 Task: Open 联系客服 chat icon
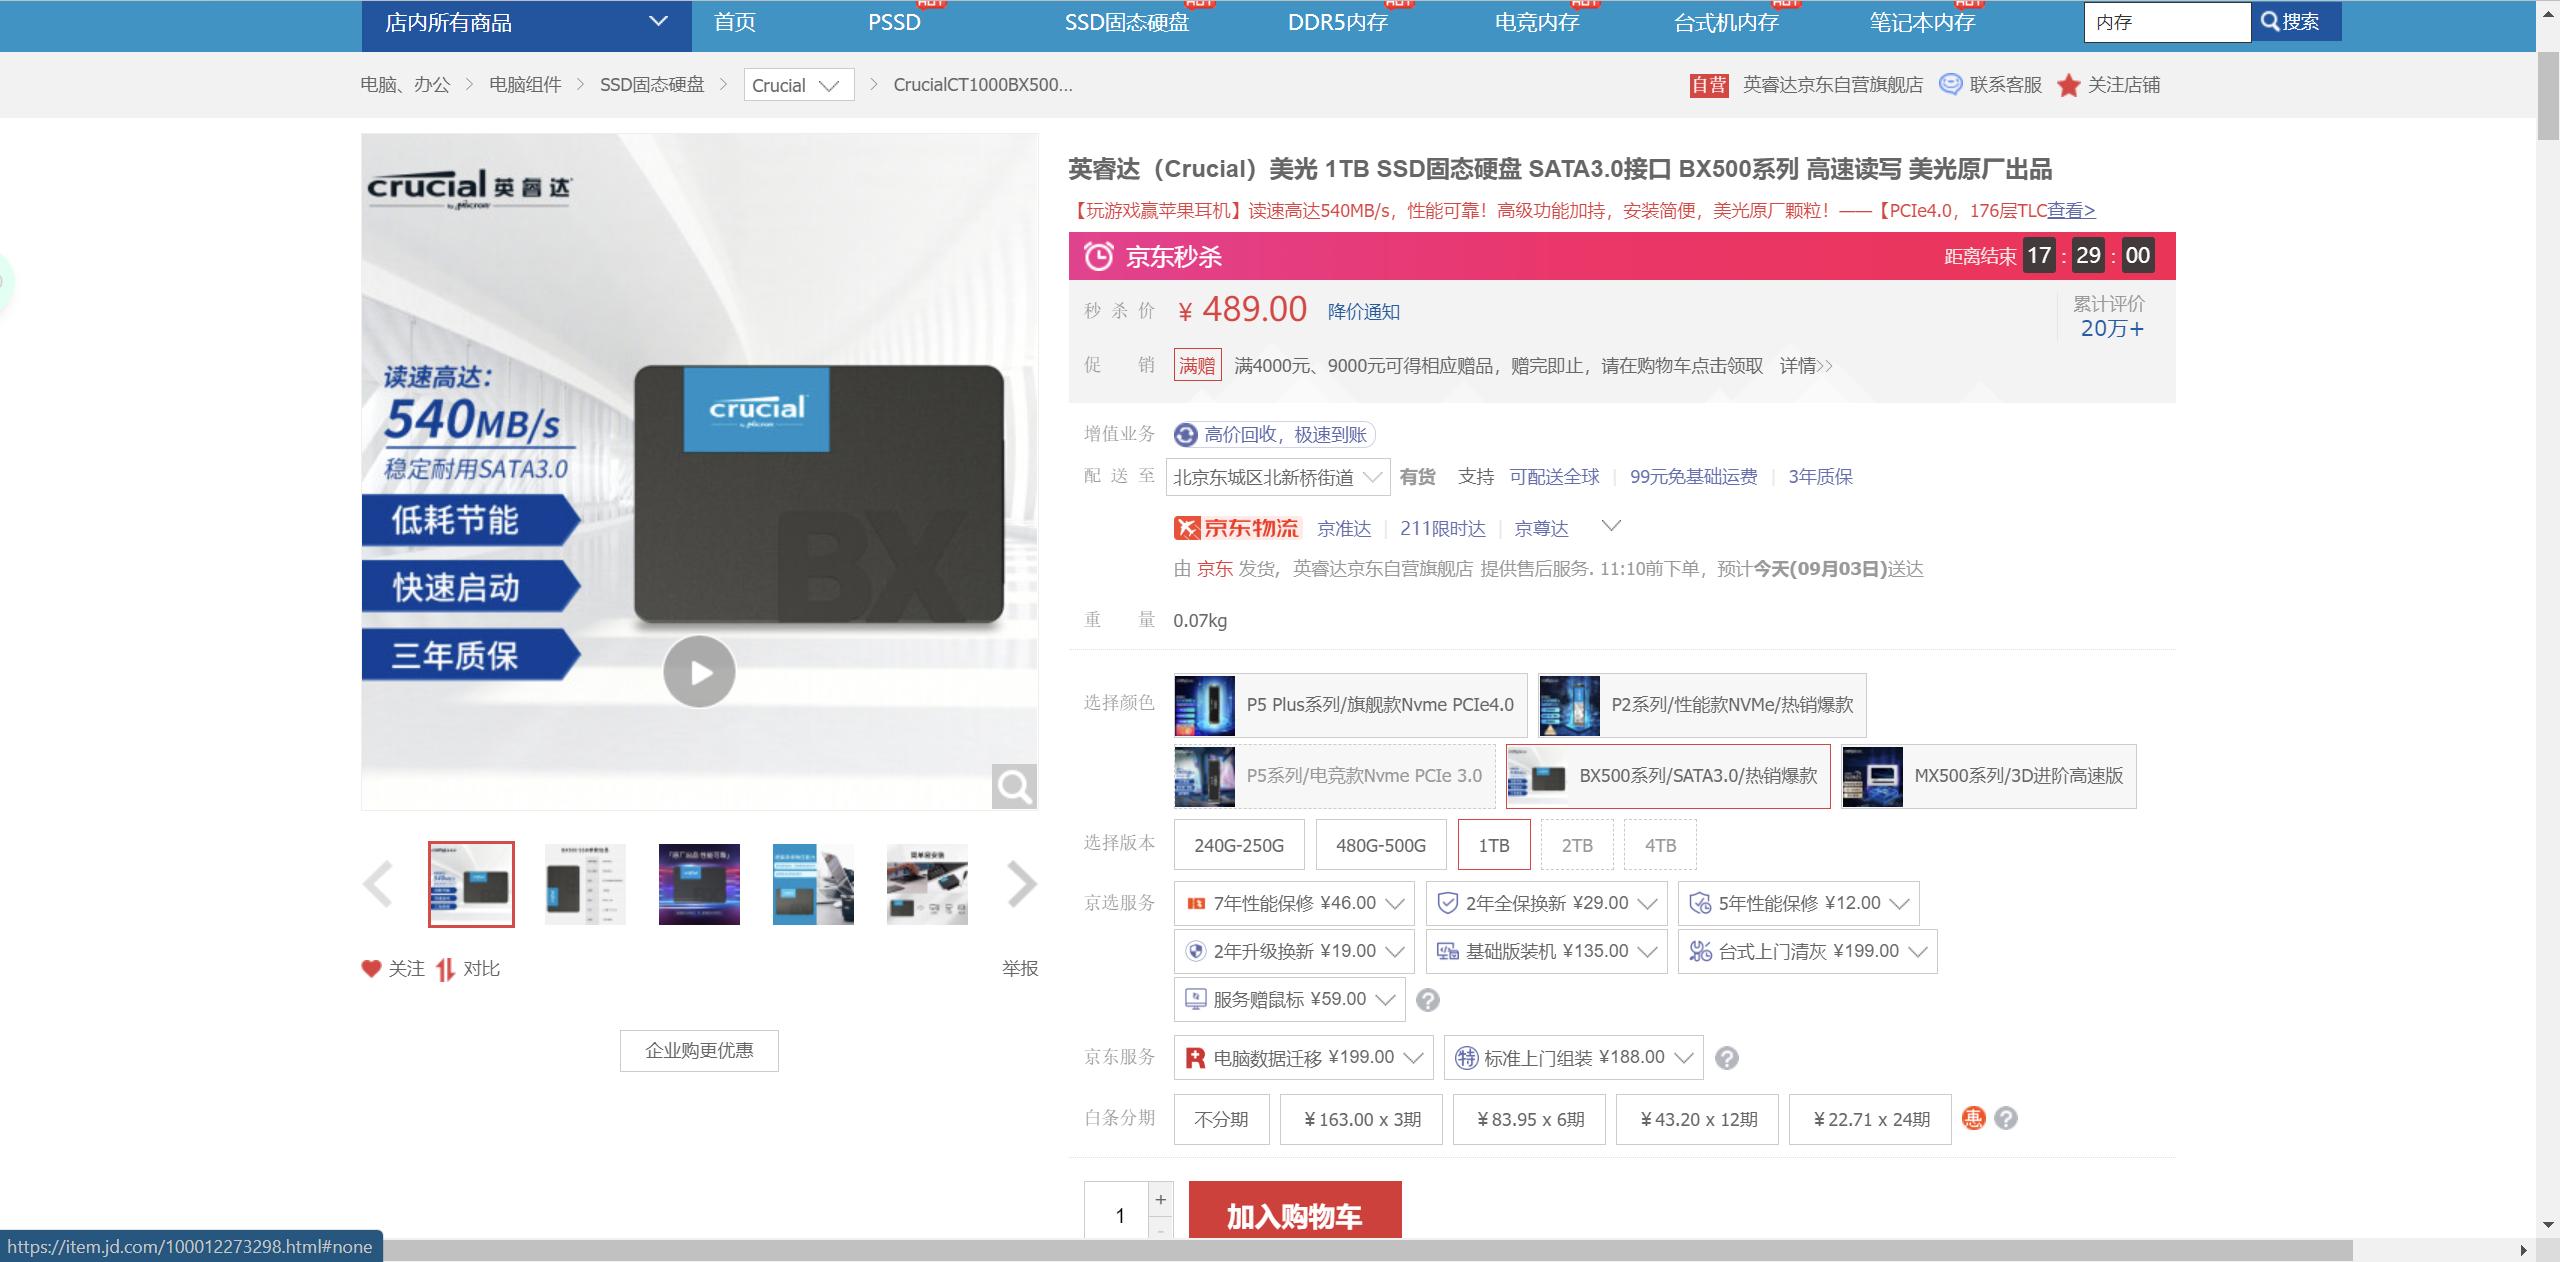[x=1950, y=84]
